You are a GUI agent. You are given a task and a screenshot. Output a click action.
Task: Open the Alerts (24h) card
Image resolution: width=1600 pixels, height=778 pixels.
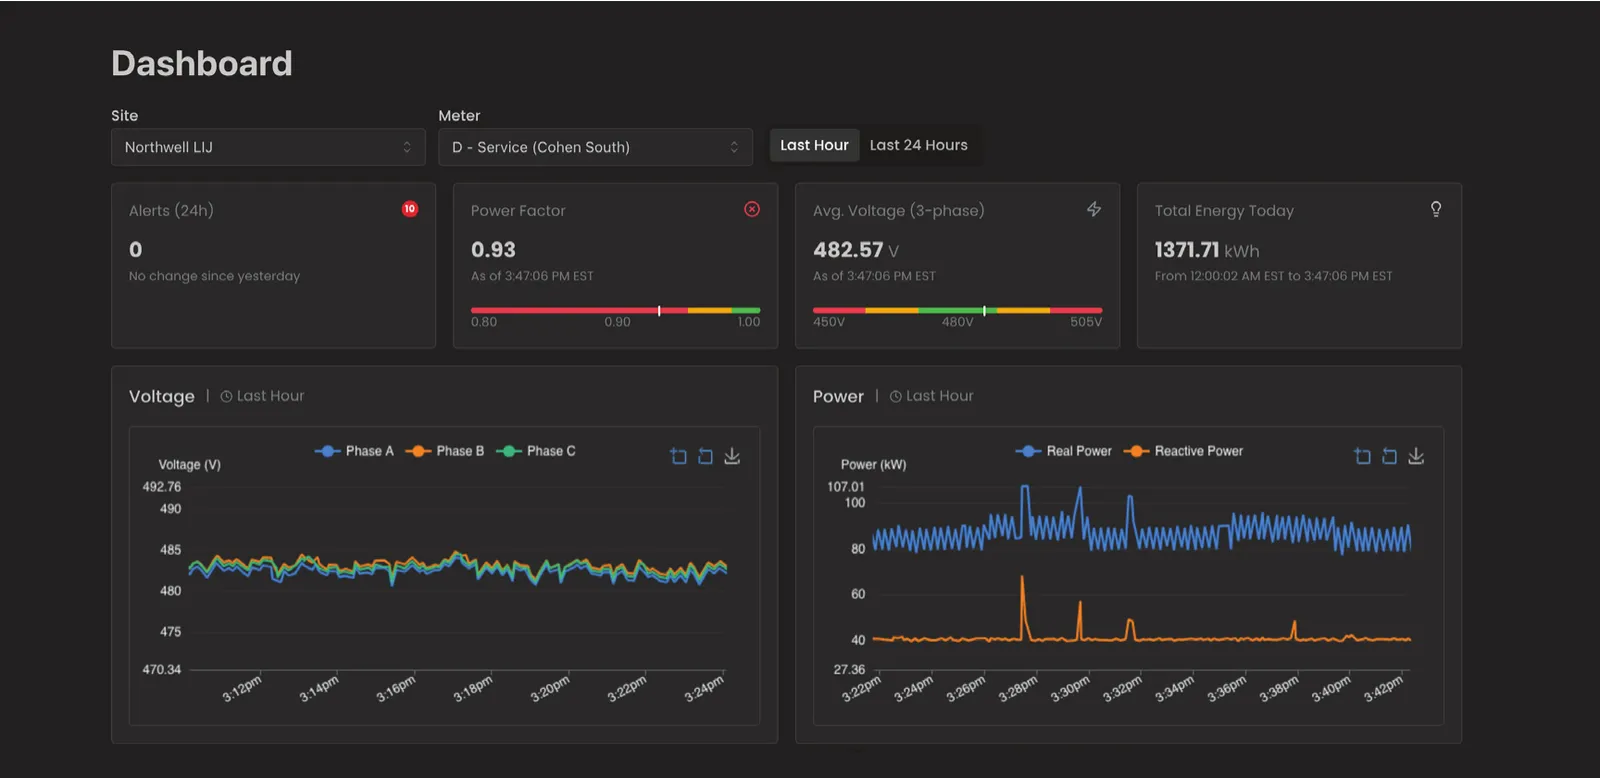pyautogui.click(x=273, y=265)
